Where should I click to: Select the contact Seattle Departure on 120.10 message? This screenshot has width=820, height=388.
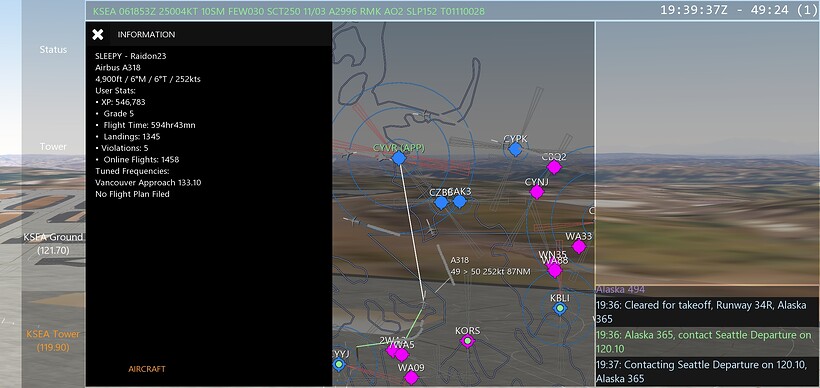[x=707, y=342]
